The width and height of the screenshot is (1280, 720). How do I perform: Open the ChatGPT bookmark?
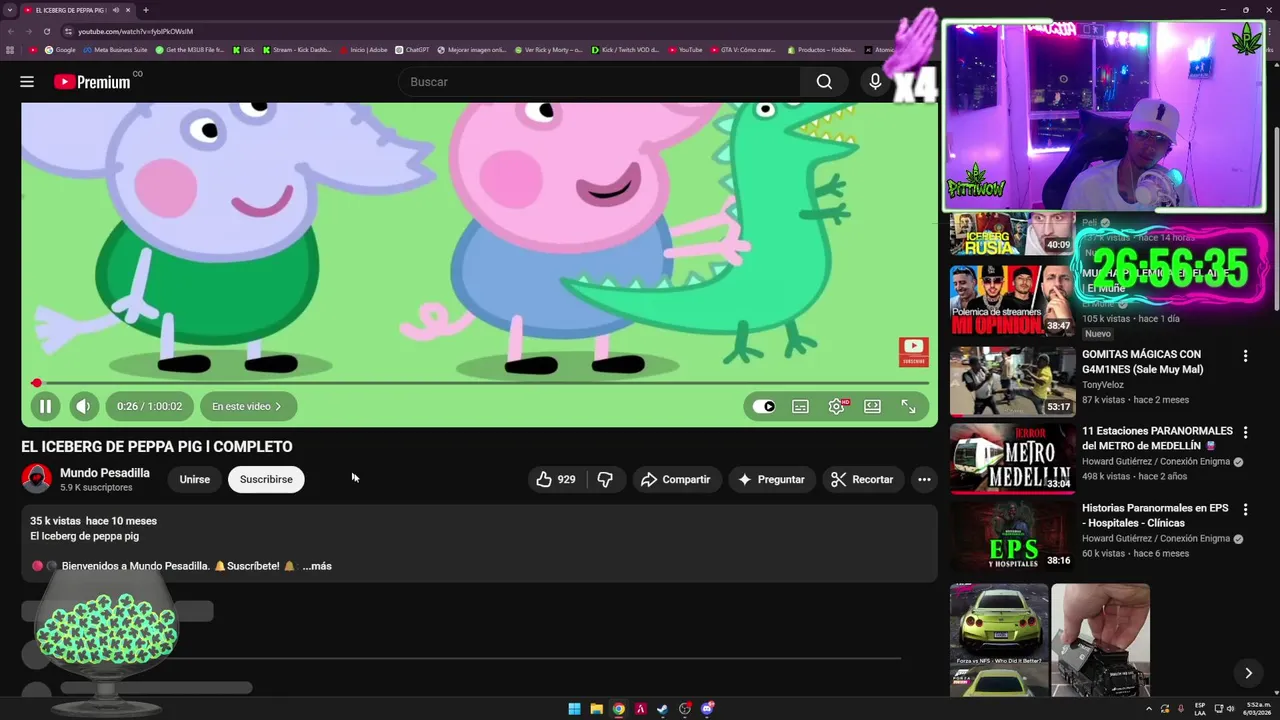click(412, 49)
